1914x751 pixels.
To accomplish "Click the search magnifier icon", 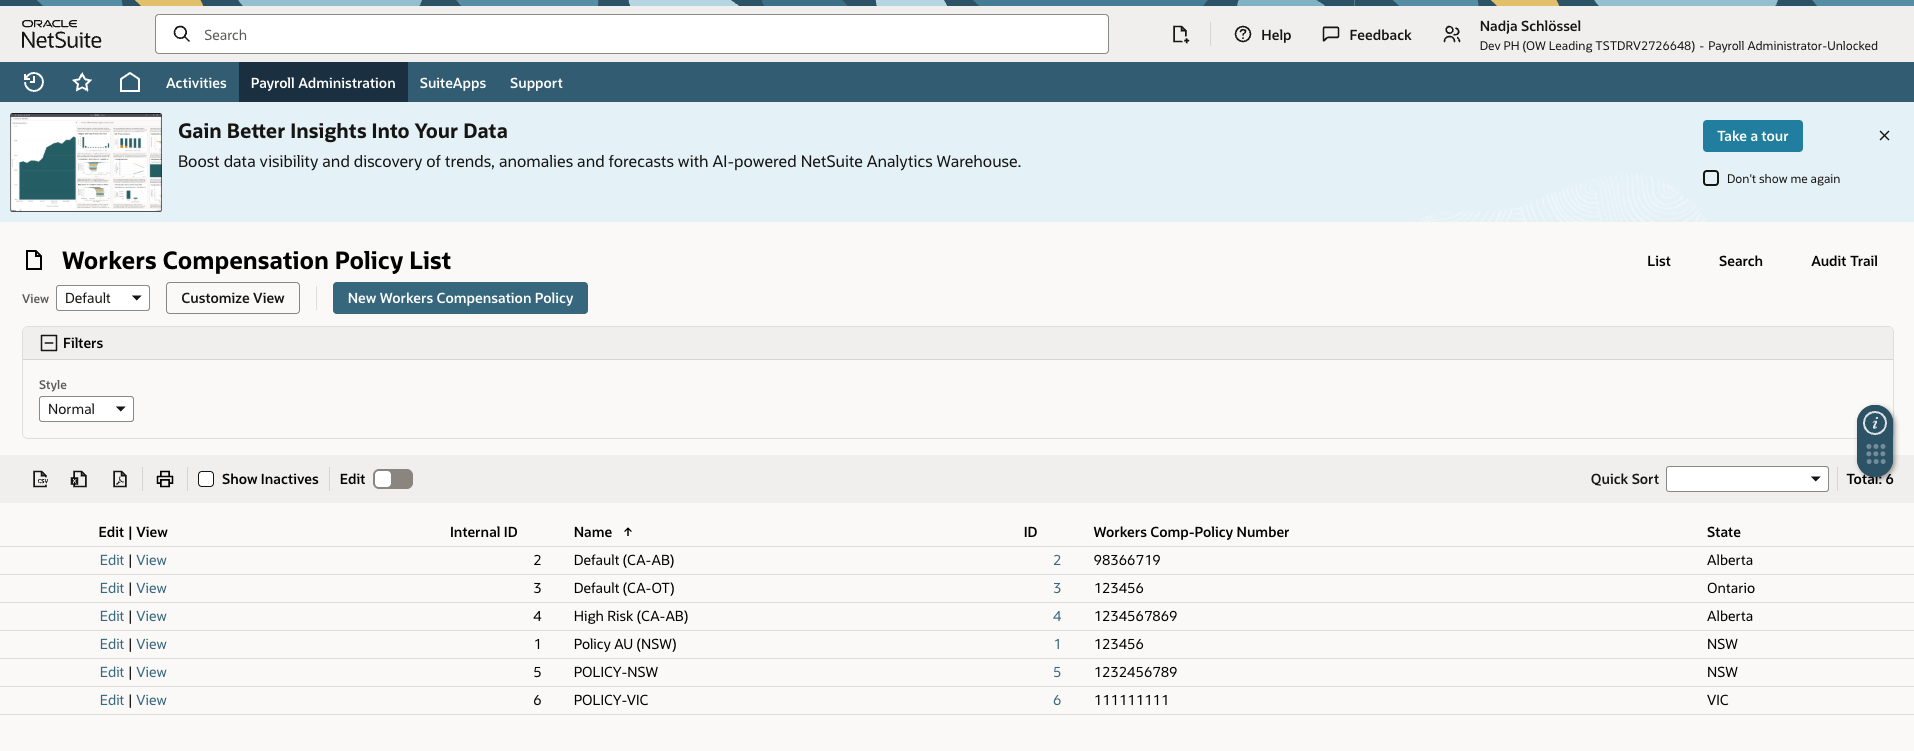I will coord(182,34).
